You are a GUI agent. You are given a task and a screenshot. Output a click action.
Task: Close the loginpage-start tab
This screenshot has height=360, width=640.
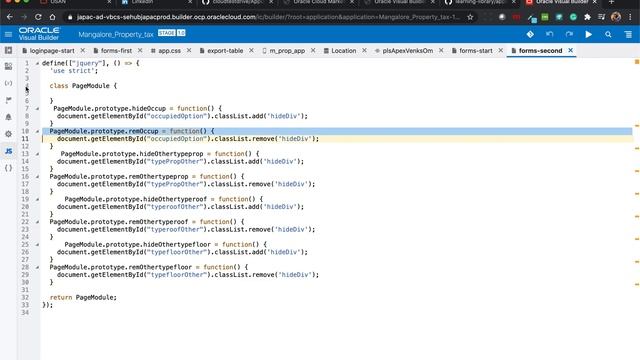click(x=83, y=50)
